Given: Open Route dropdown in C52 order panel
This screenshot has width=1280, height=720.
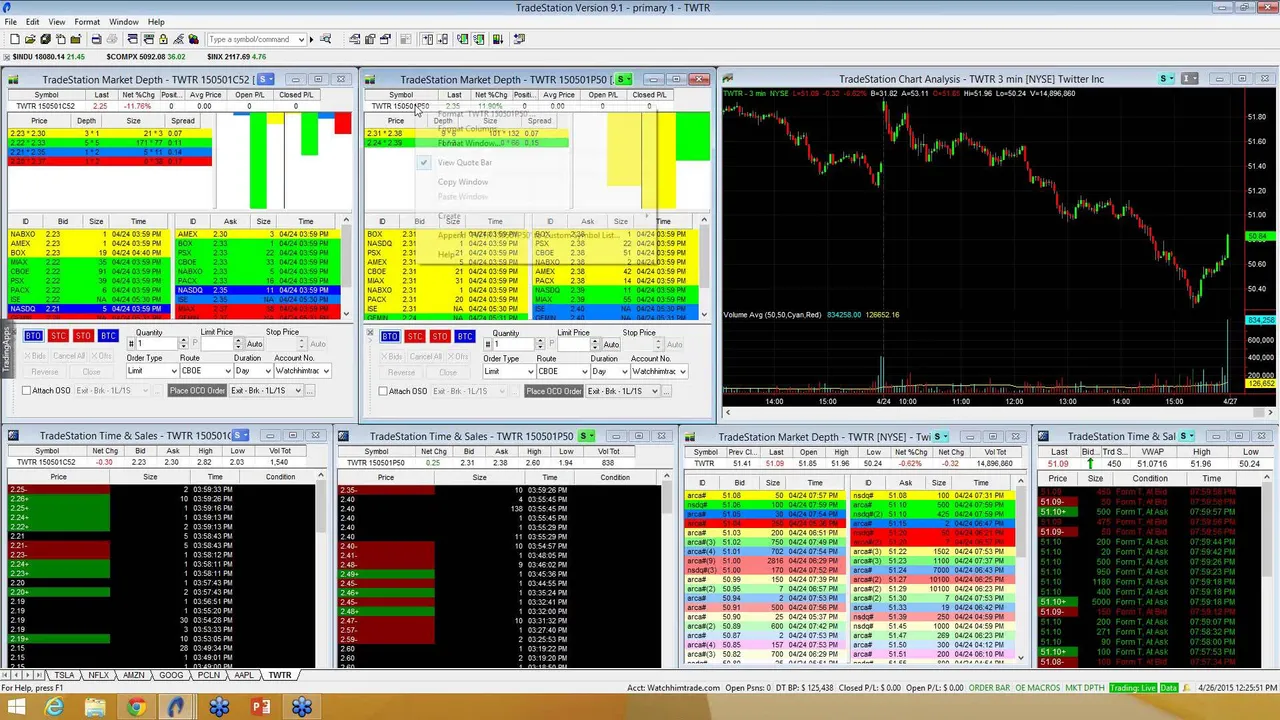Looking at the screenshot, I should click(x=227, y=371).
